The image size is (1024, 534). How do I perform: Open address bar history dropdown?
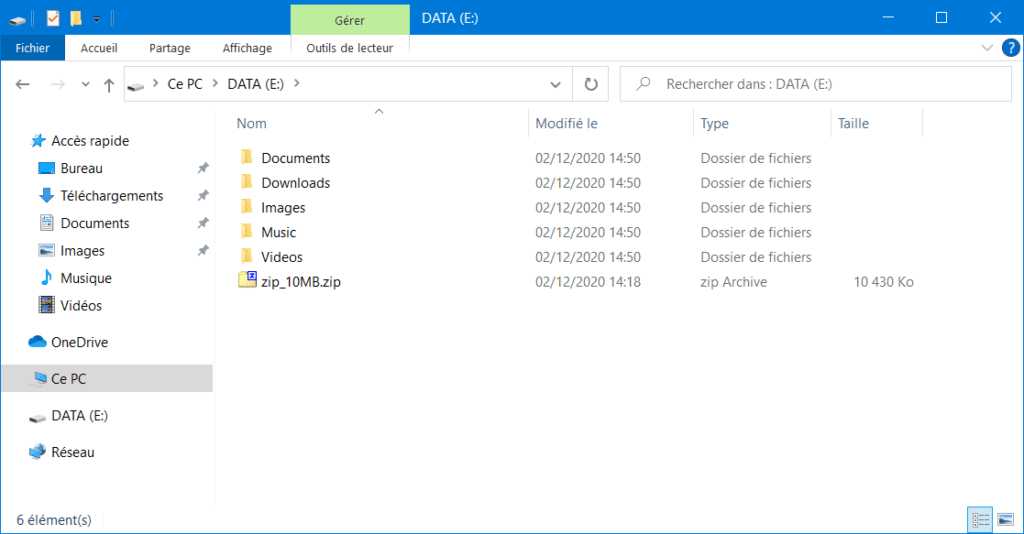pos(555,84)
